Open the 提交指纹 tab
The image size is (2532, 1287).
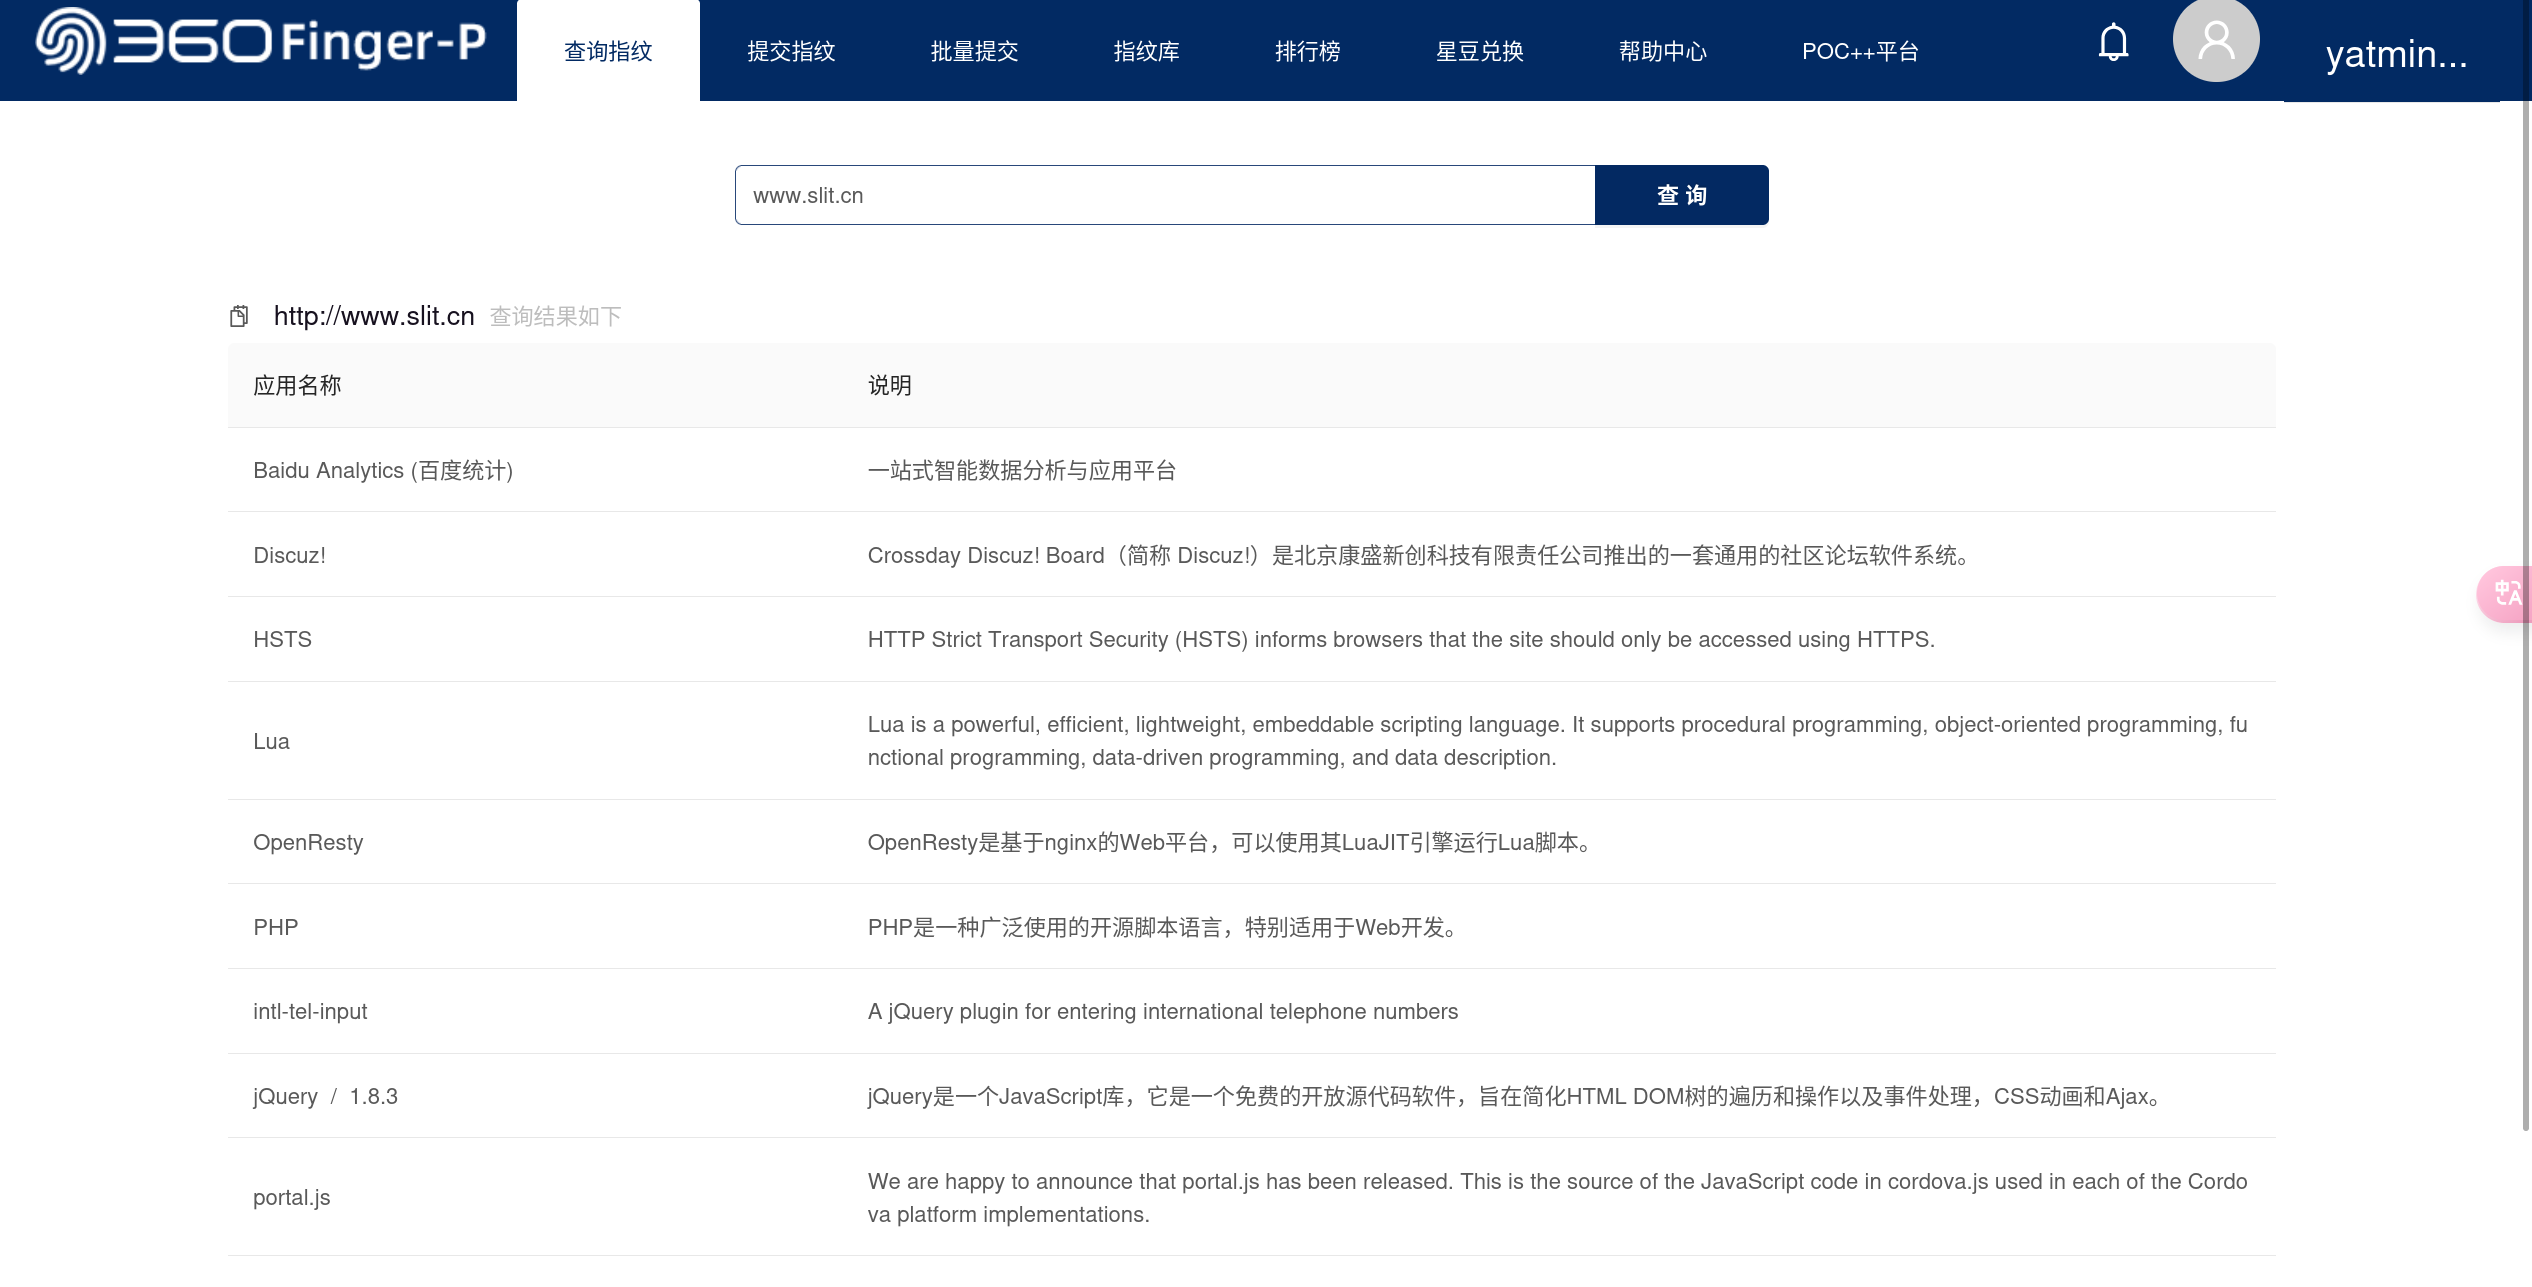(x=791, y=51)
